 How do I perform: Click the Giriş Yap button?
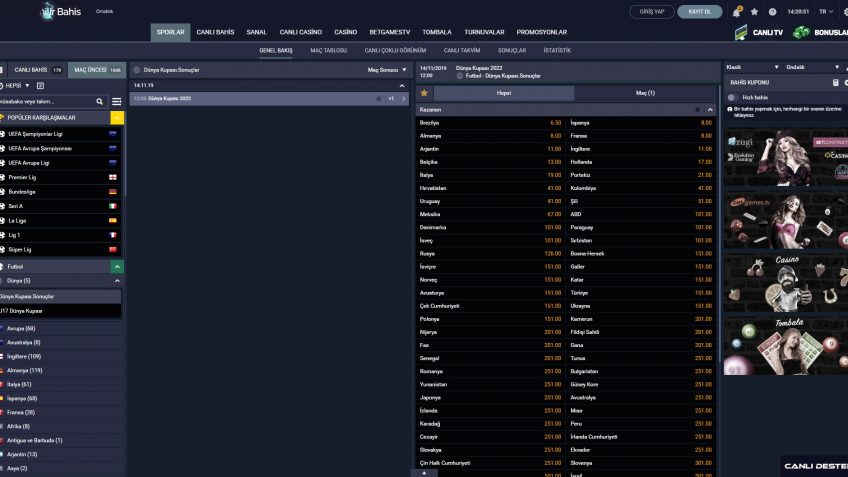[652, 12]
